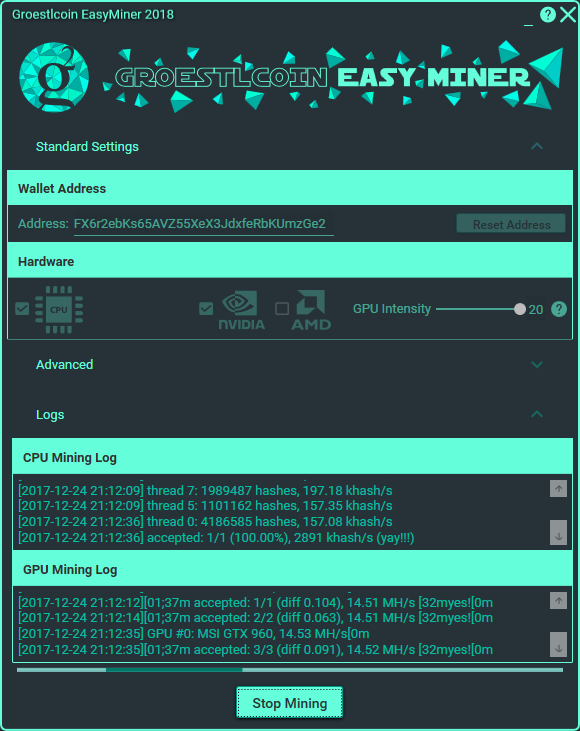Screen dimensions: 580x731
Task: Click GPU Mining Log down arrow
Action: [558, 644]
